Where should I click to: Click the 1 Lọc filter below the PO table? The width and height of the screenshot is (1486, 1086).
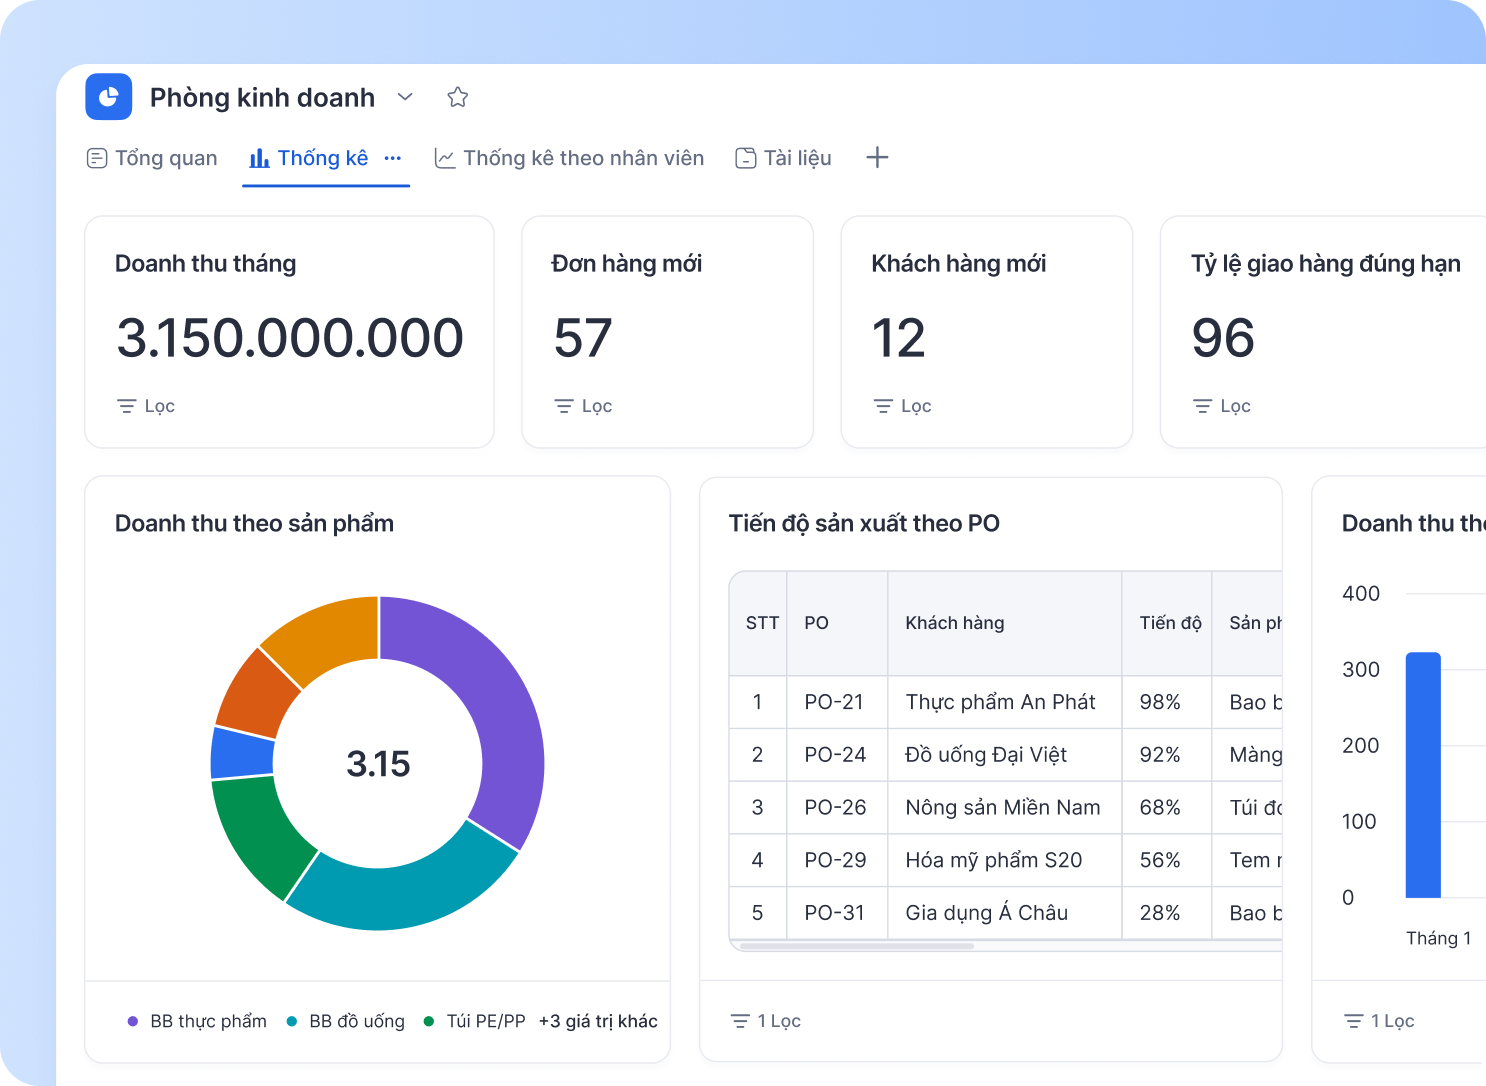[766, 1021]
